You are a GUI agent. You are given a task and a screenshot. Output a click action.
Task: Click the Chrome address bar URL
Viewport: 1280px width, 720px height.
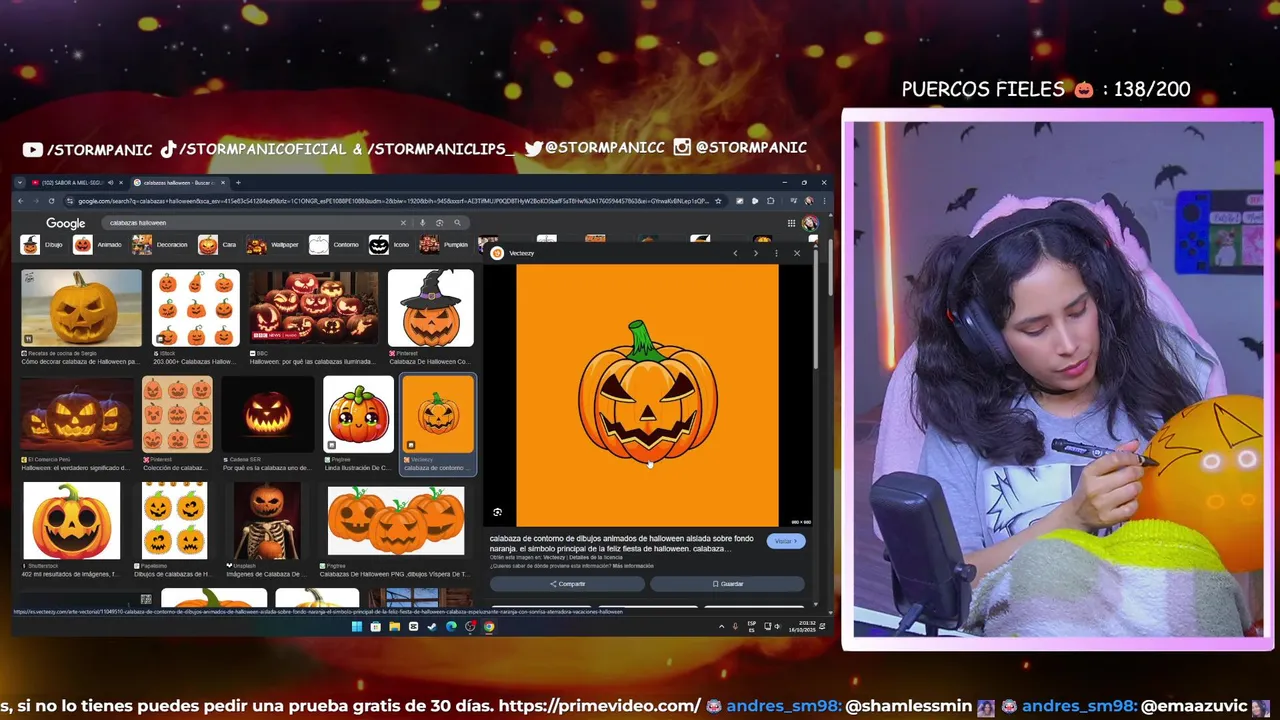pos(393,201)
